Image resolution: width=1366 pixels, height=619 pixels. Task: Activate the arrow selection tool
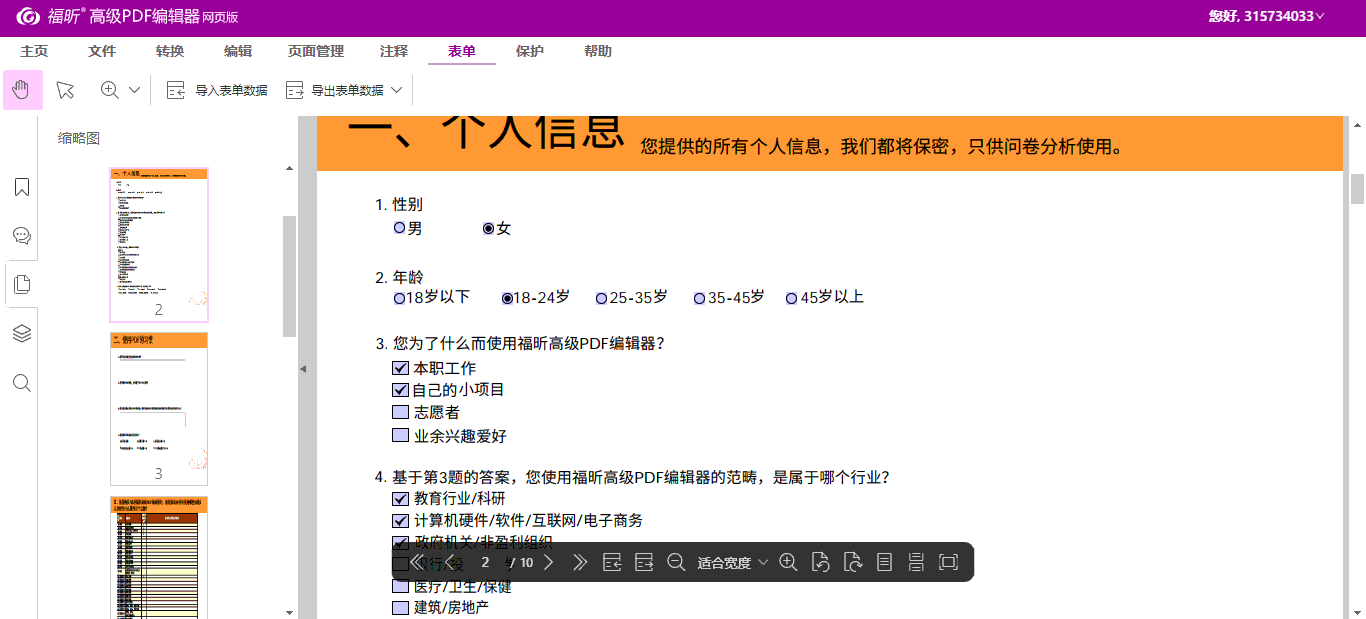[66, 90]
